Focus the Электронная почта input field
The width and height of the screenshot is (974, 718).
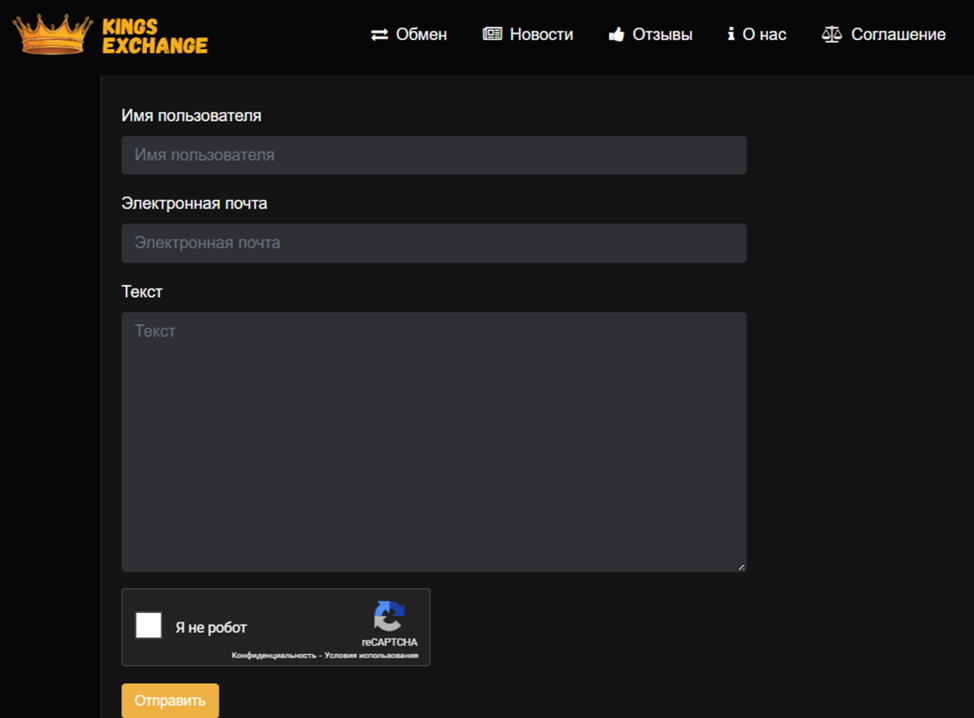[x=433, y=243]
